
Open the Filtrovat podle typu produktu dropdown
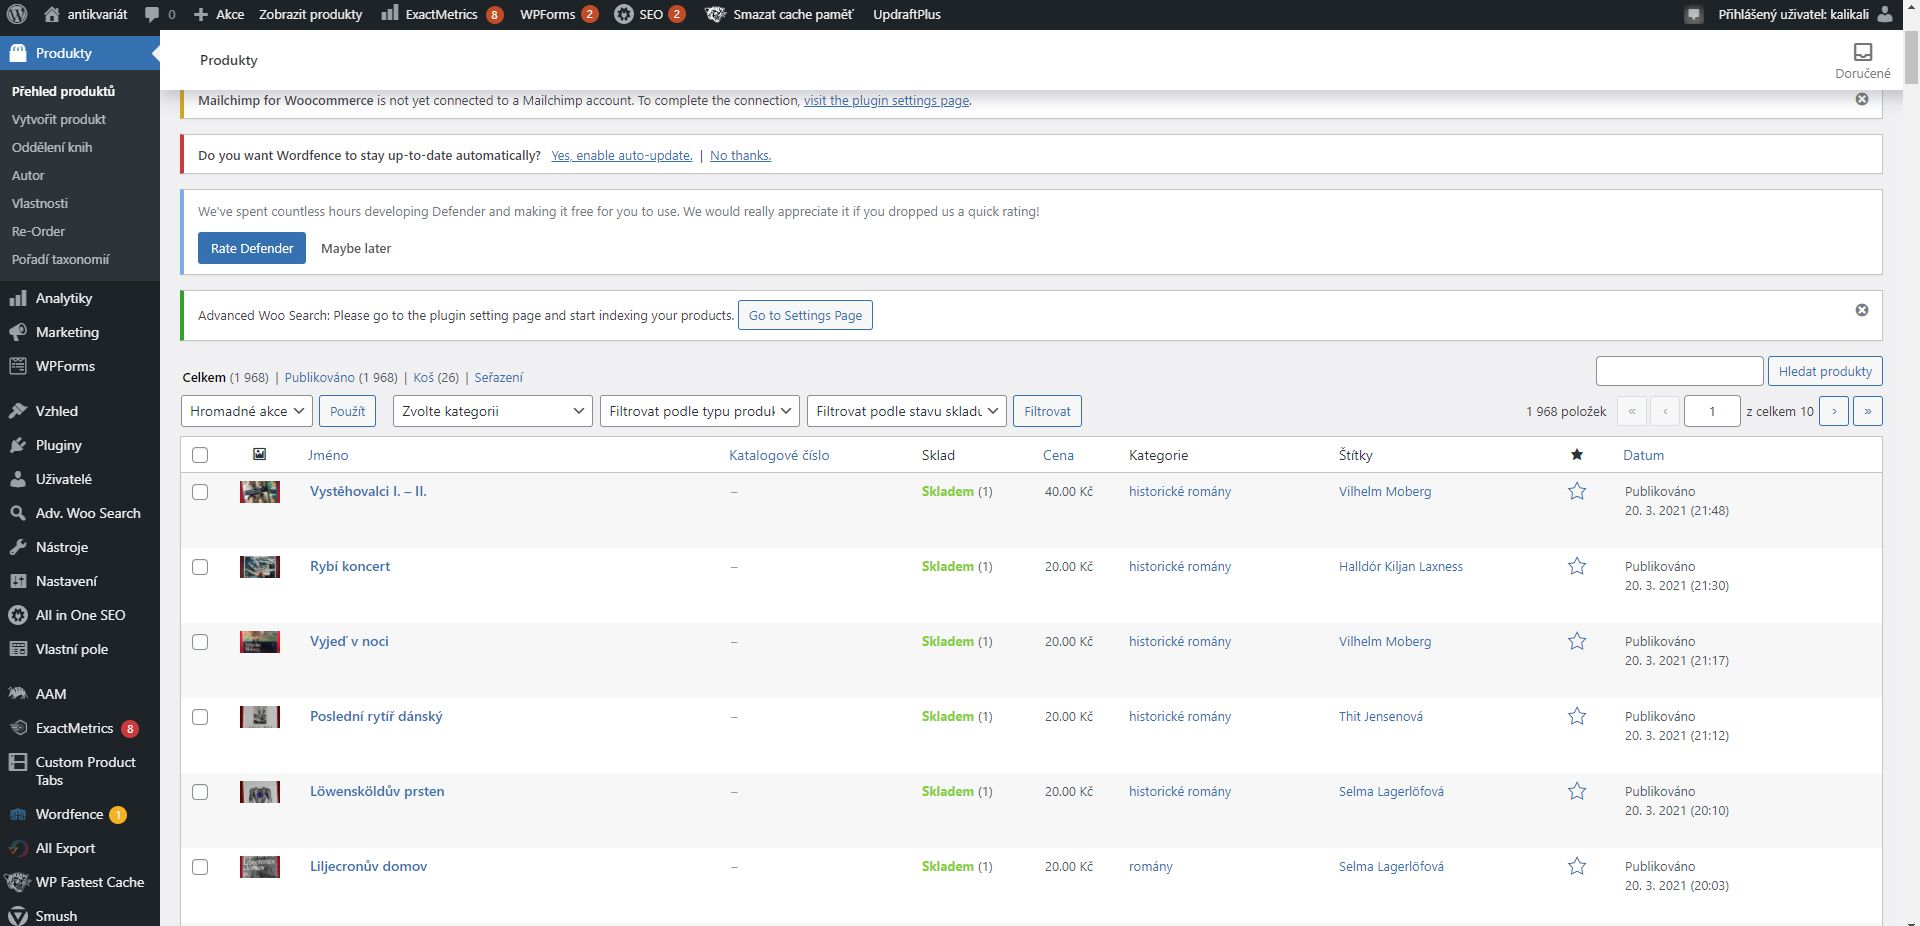(700, 411)
